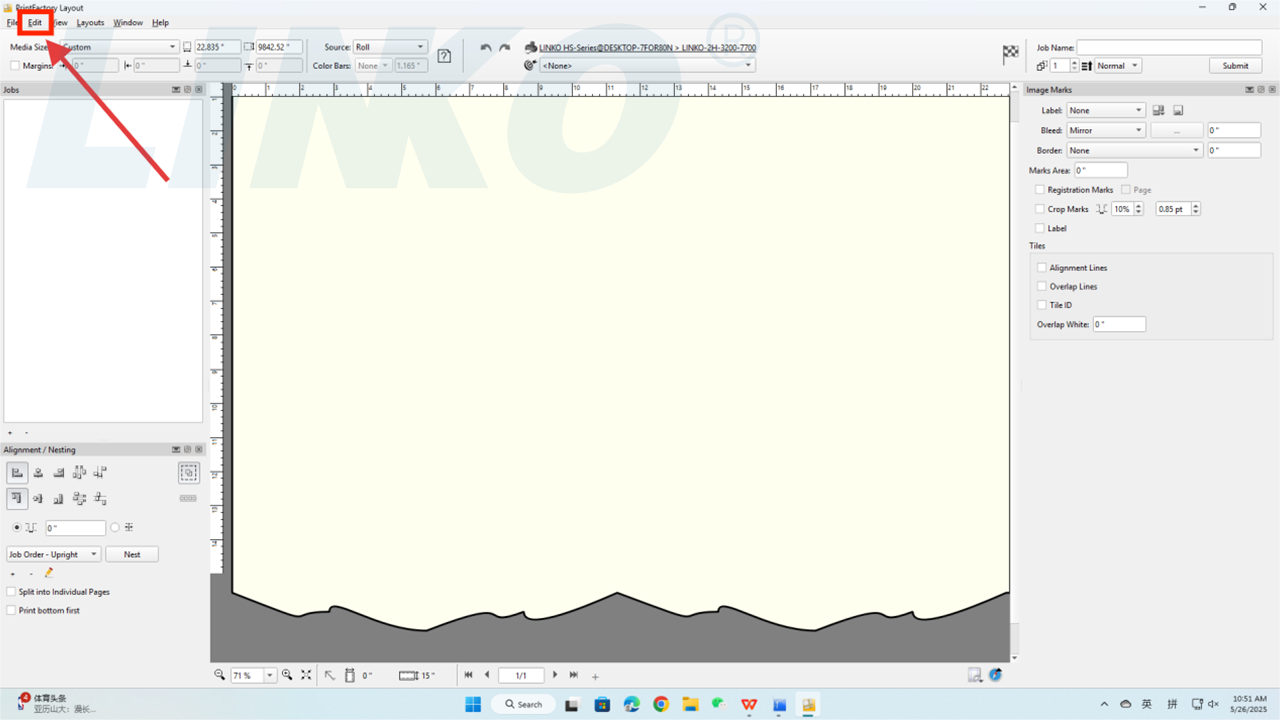This screenshot has height=720, width=1280.
Task: Enable Split into Individual Pages
Action: coord(11,592)
